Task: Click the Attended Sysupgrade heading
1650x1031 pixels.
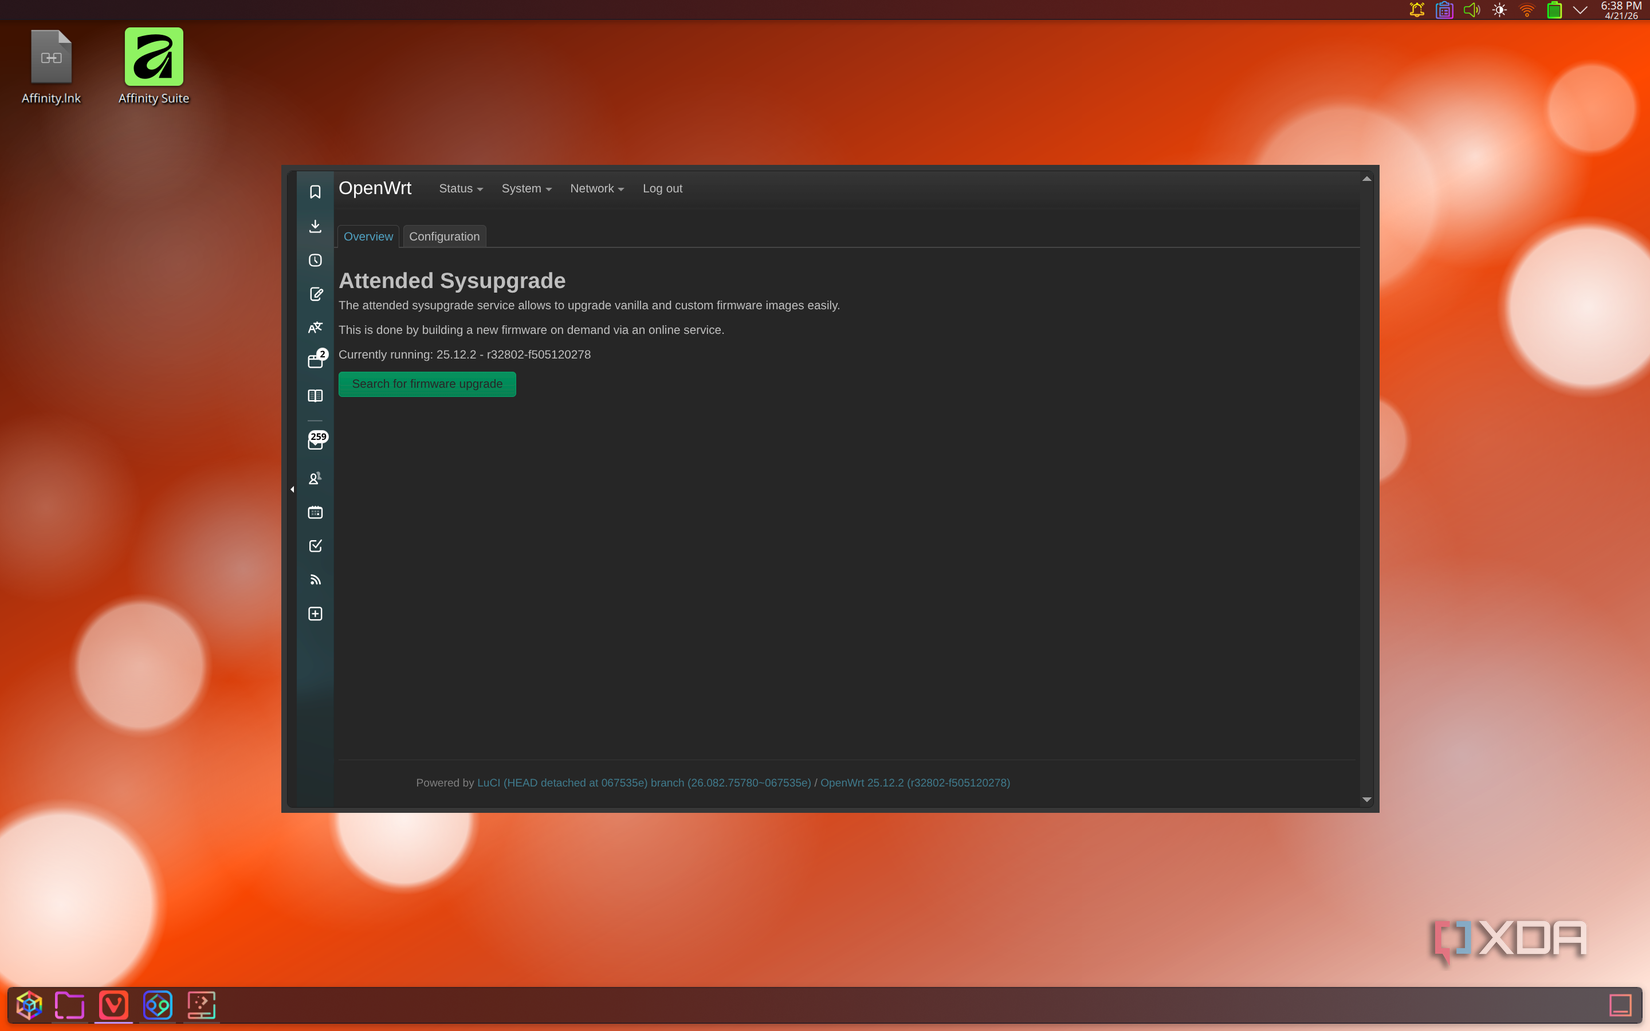Action: pos(452,281)
